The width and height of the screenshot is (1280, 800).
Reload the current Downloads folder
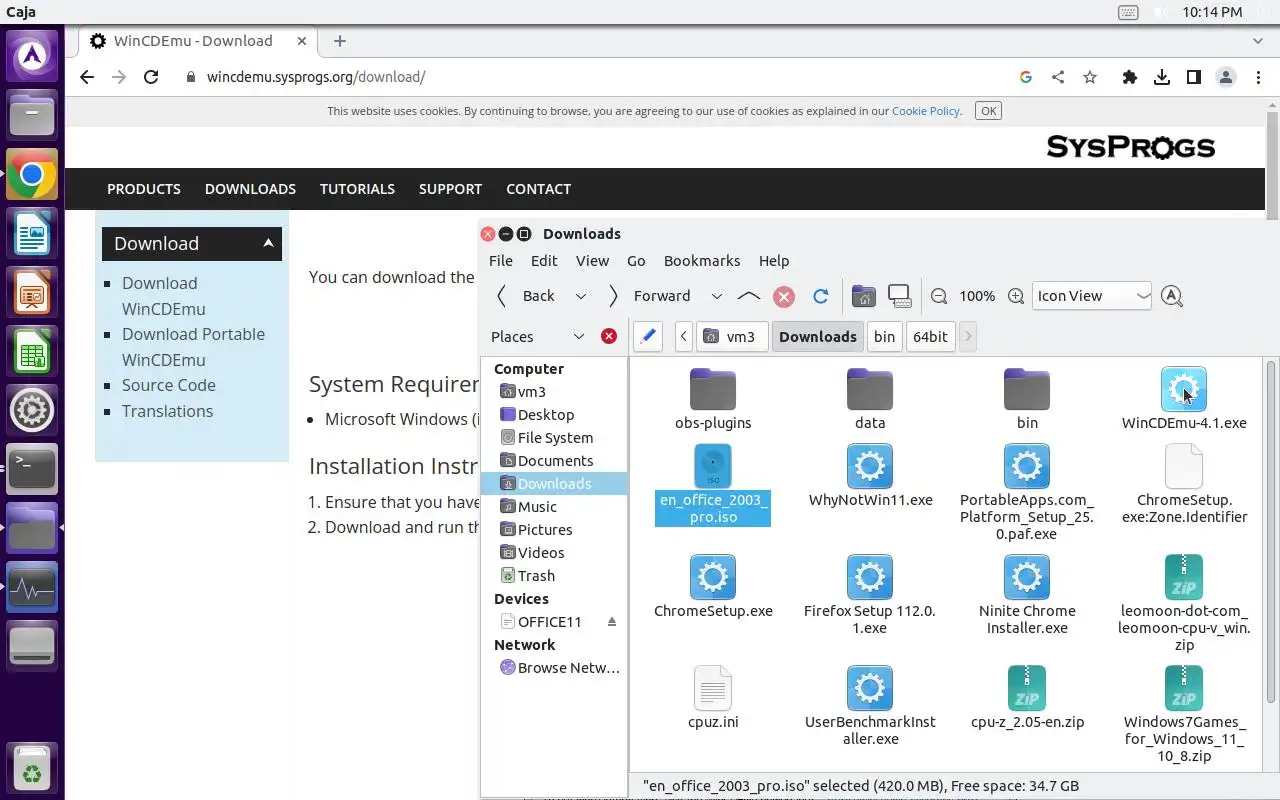[821, 296]
